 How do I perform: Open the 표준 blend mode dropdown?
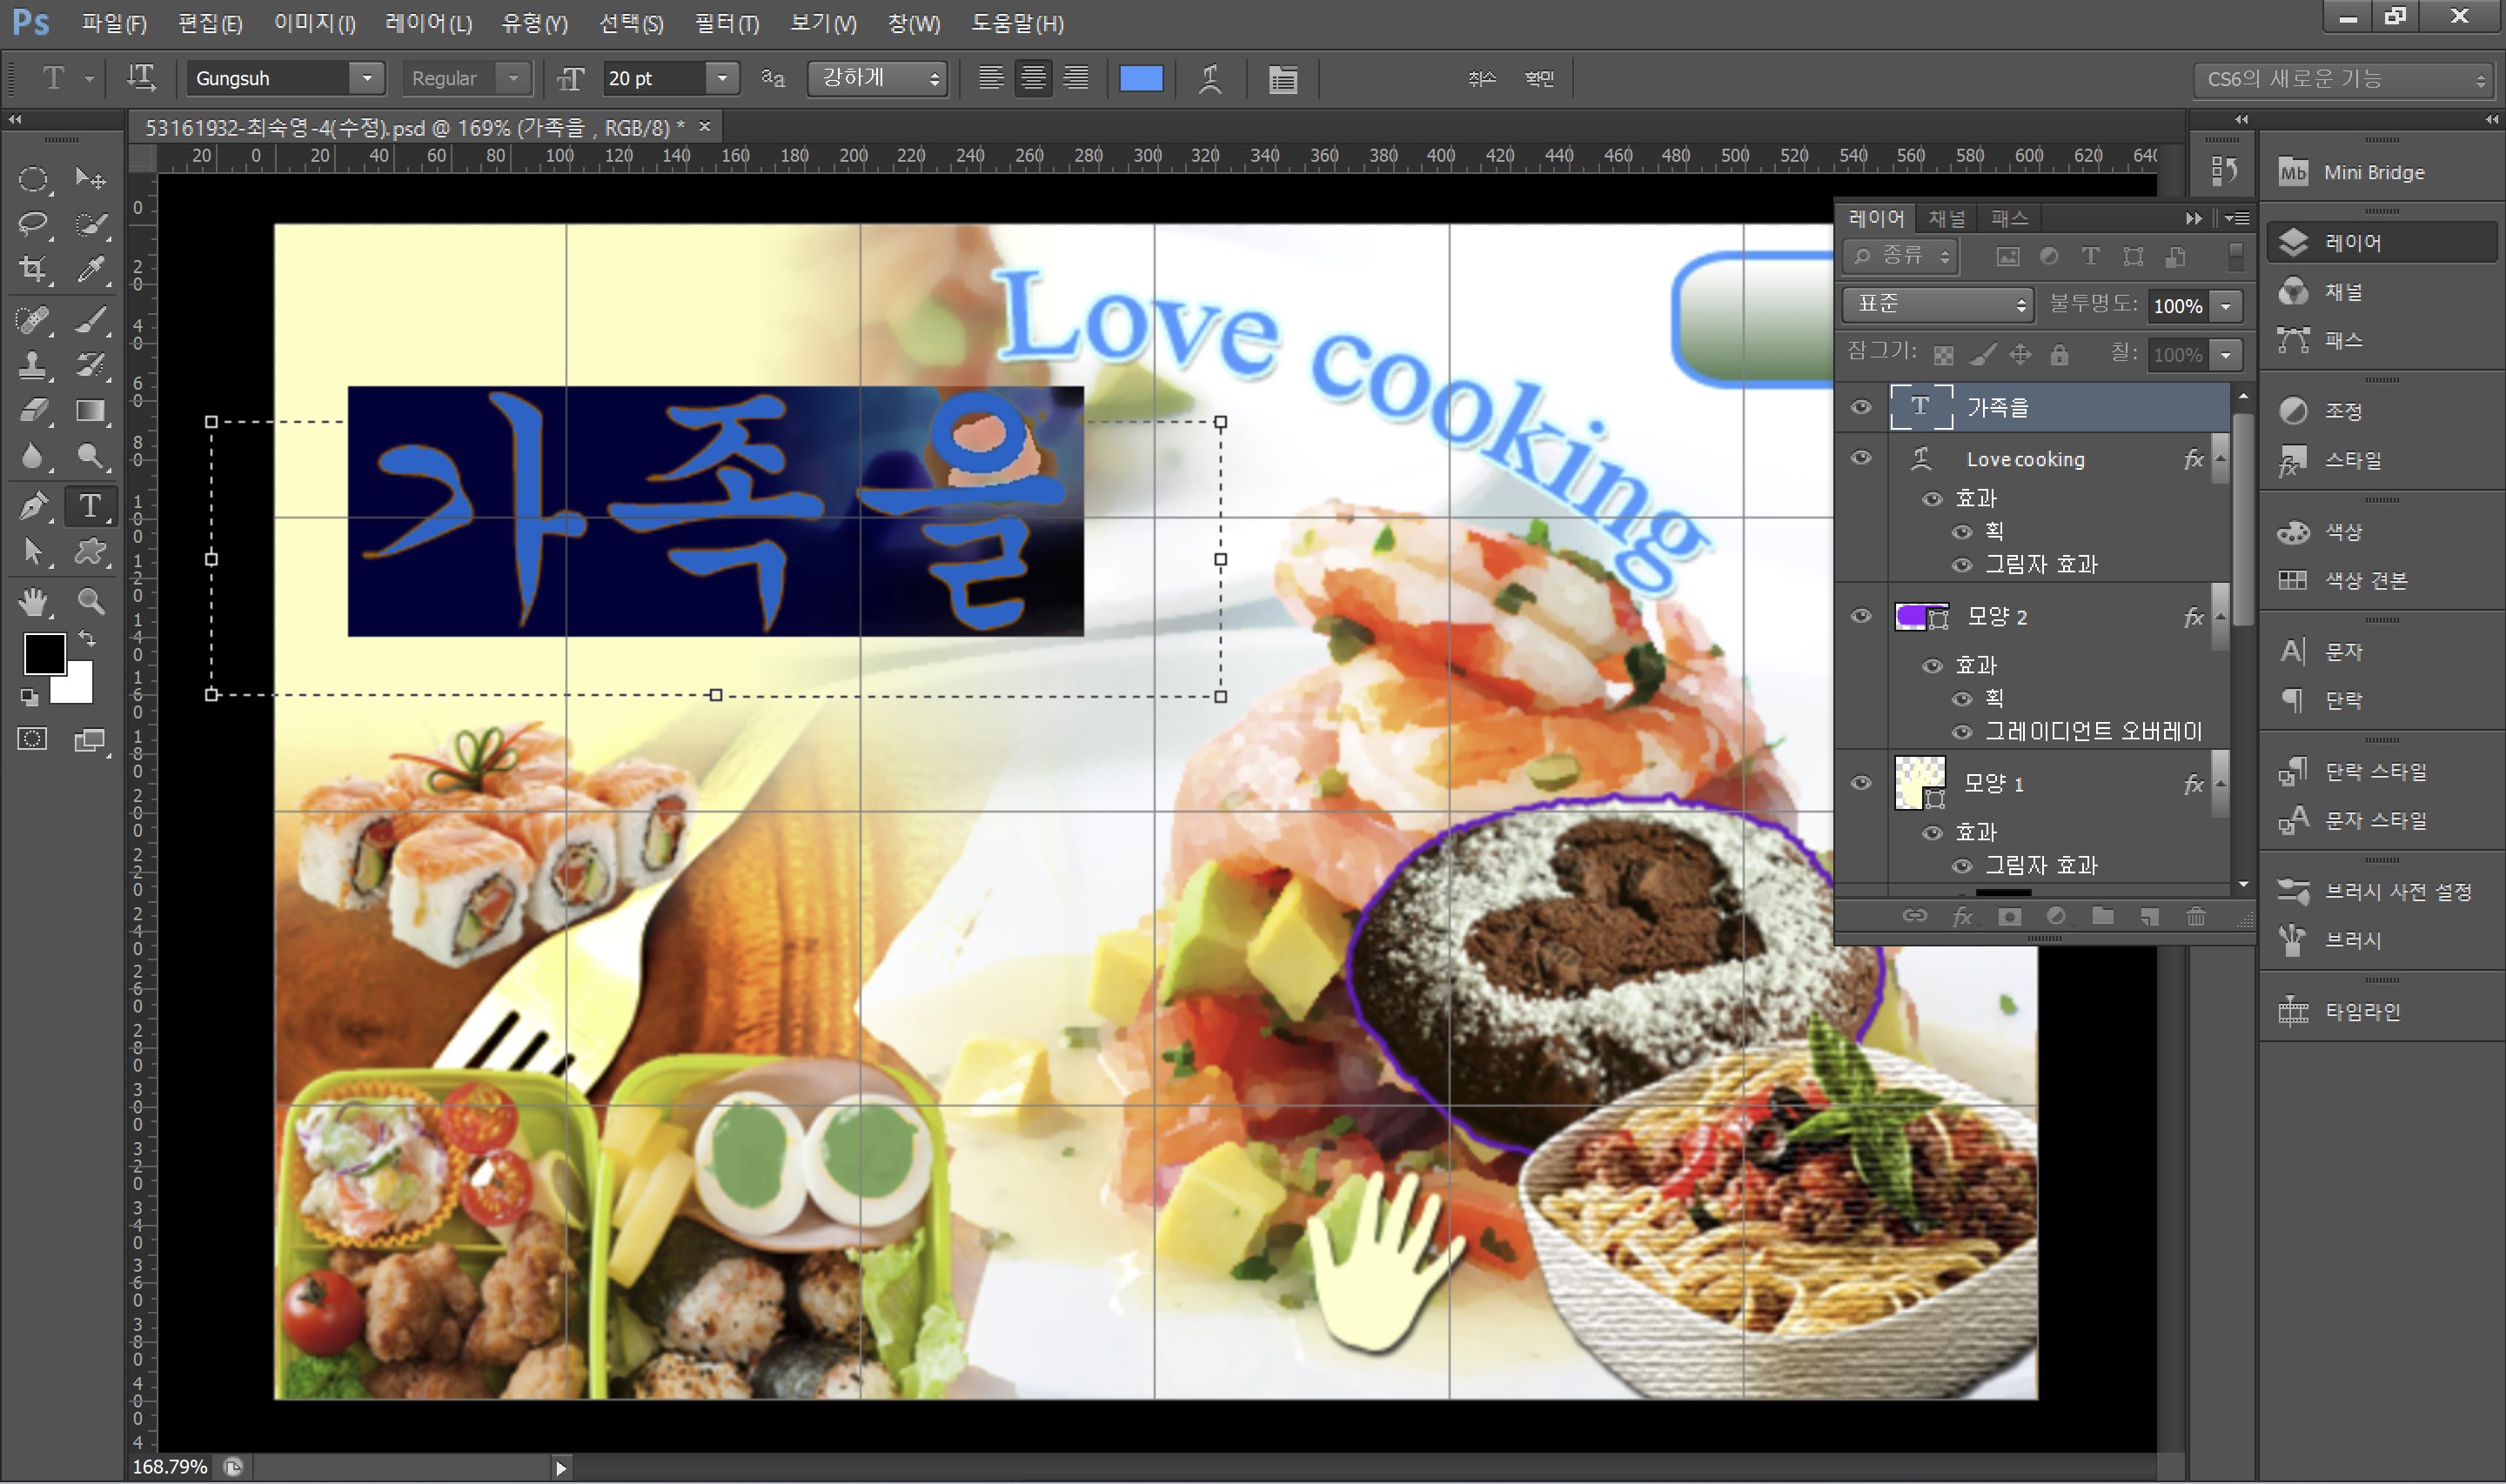(x=1937, y=304)
